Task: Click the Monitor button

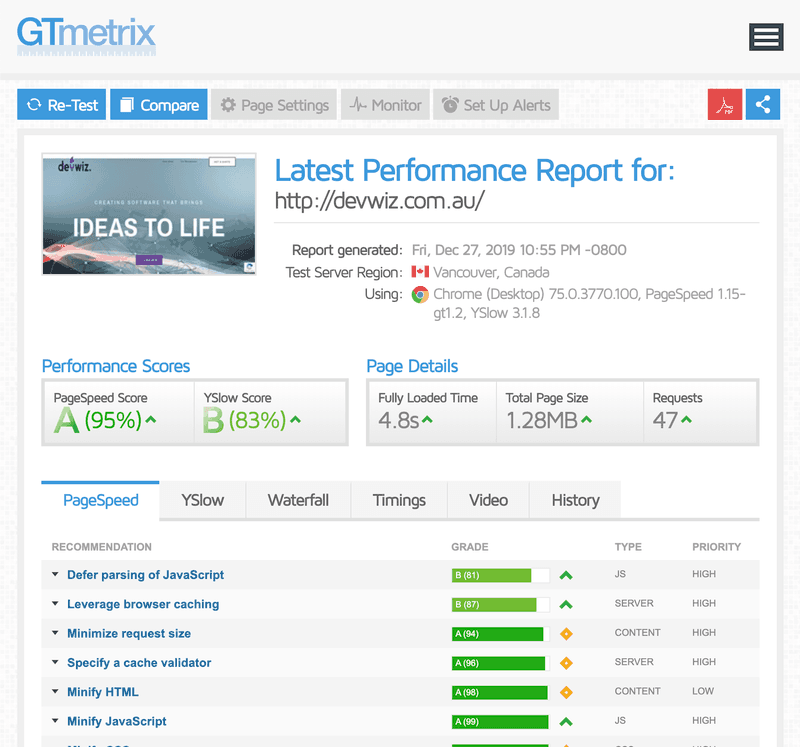Action: pyautogui.click(x=385, y=105)
